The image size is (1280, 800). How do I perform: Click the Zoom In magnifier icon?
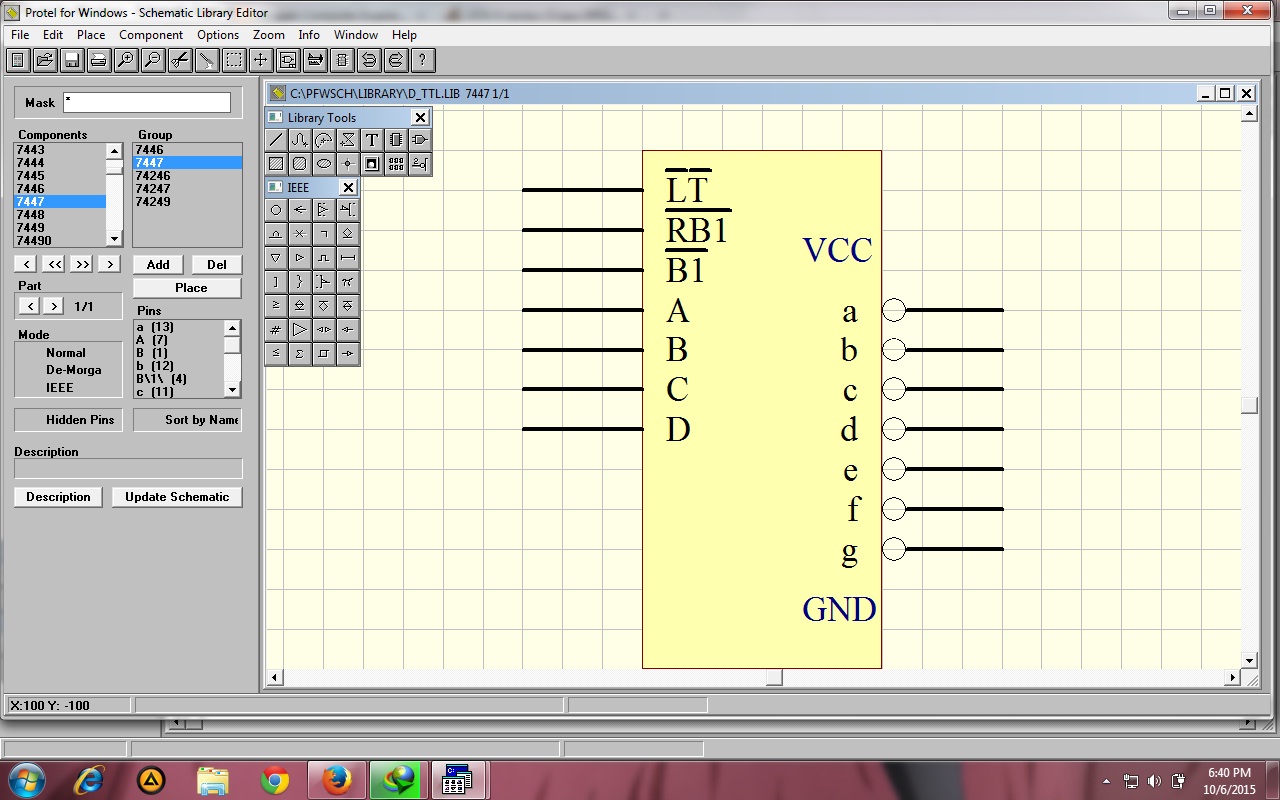coord(126,60)
